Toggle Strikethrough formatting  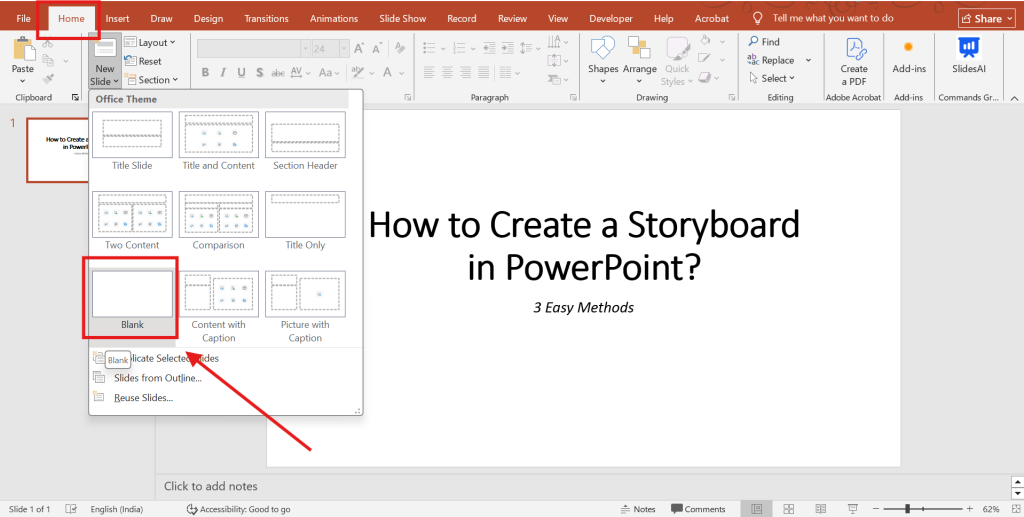[278, 73]
